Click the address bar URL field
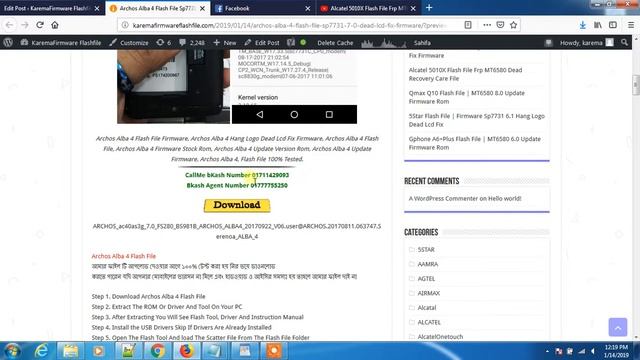 pyautogui.click(x=290, y=25)
